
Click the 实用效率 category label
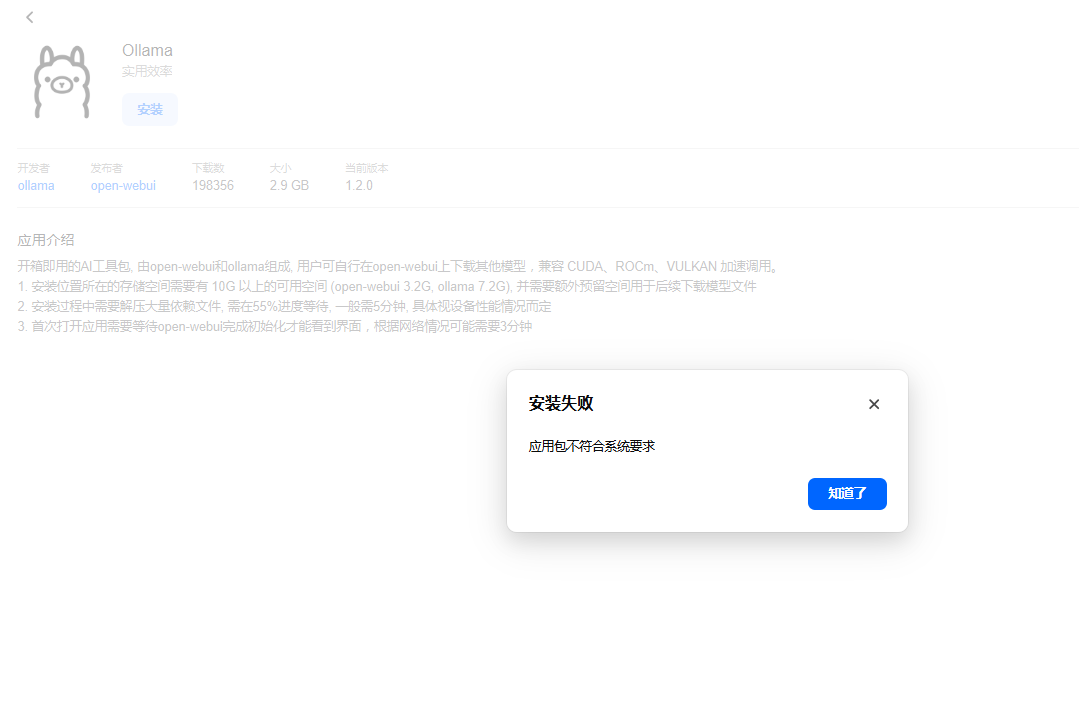(147, 71)
